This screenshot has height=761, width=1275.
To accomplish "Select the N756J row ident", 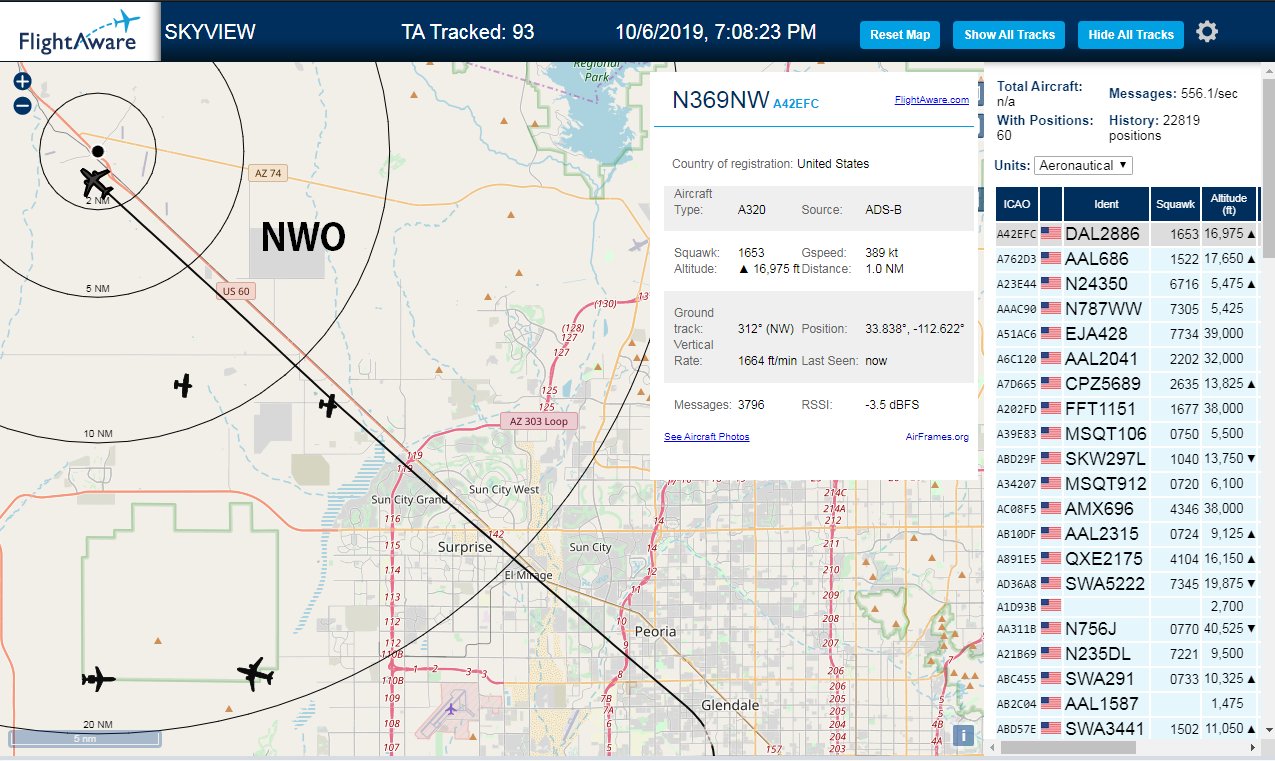I will coord(1090,629).
